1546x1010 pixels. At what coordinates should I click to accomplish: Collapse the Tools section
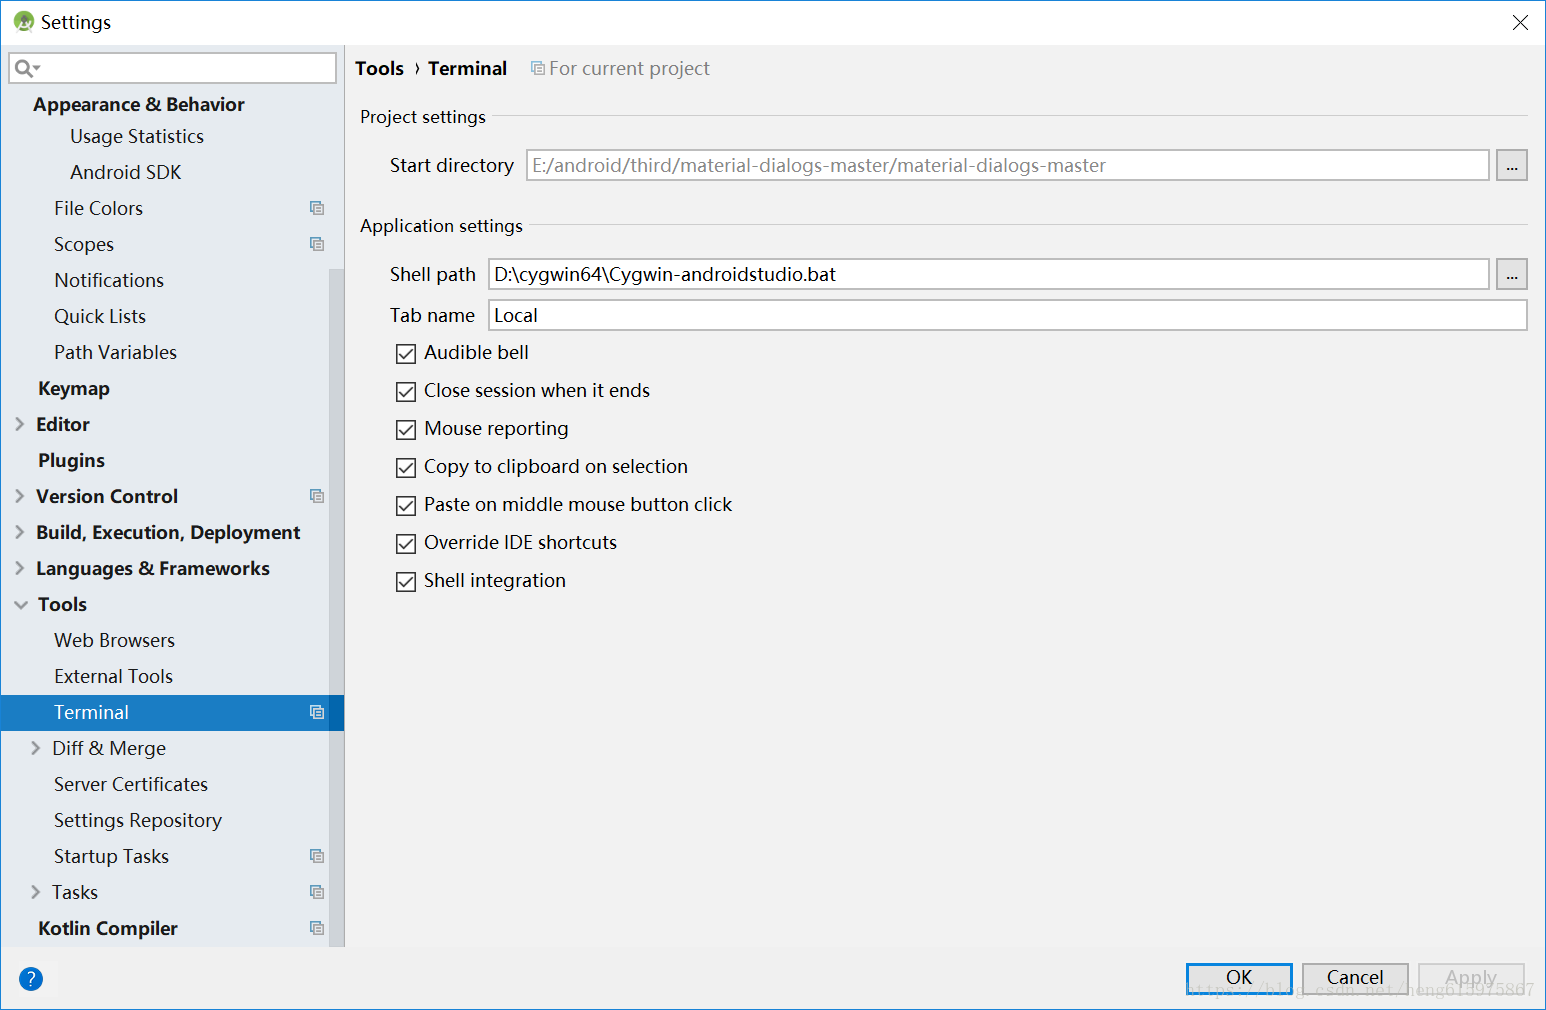tap(21, 604)
